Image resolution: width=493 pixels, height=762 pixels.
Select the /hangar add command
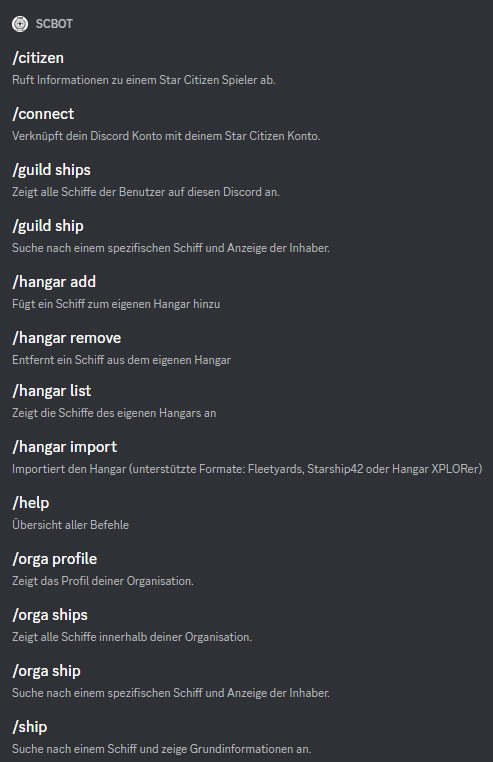tap(54, 282)
